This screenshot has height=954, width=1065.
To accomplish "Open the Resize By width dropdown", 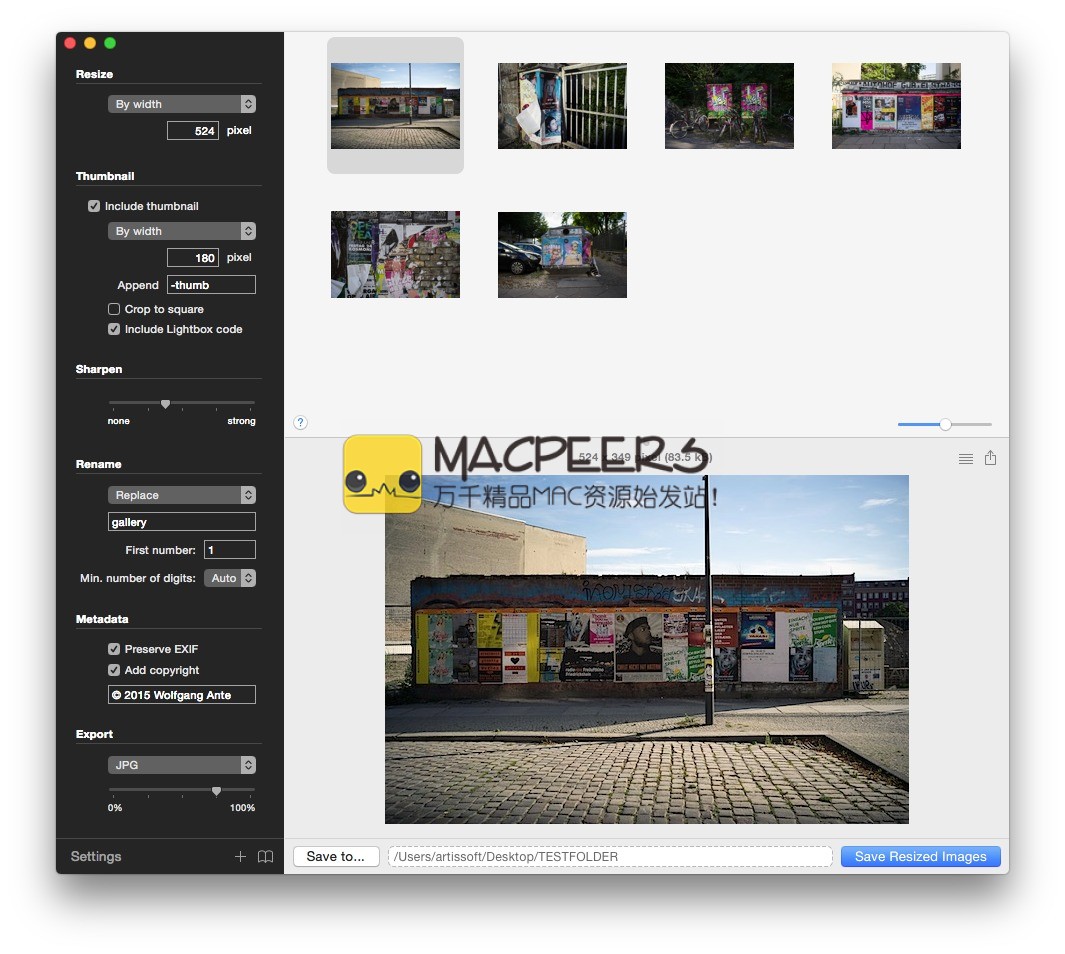I will tap(182, 104).
